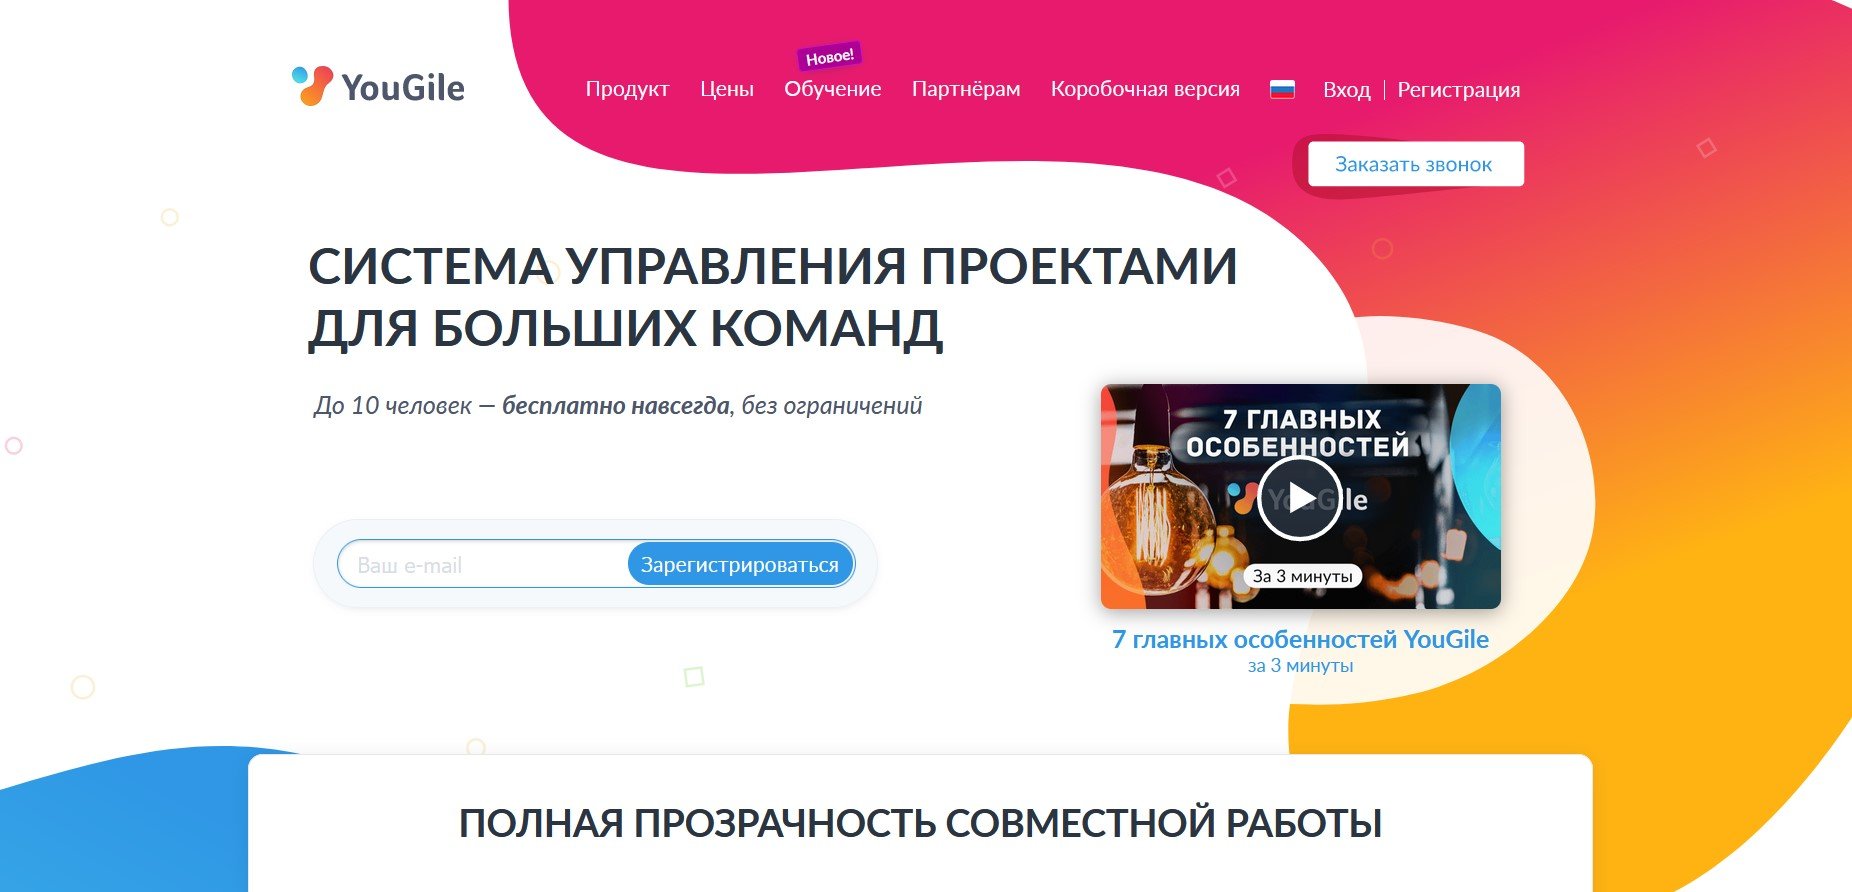Open the Продукт menu item
Image resolution: width=1852 pixels, height=892 pixels.
pyautogui.click(x=627, y=89)
